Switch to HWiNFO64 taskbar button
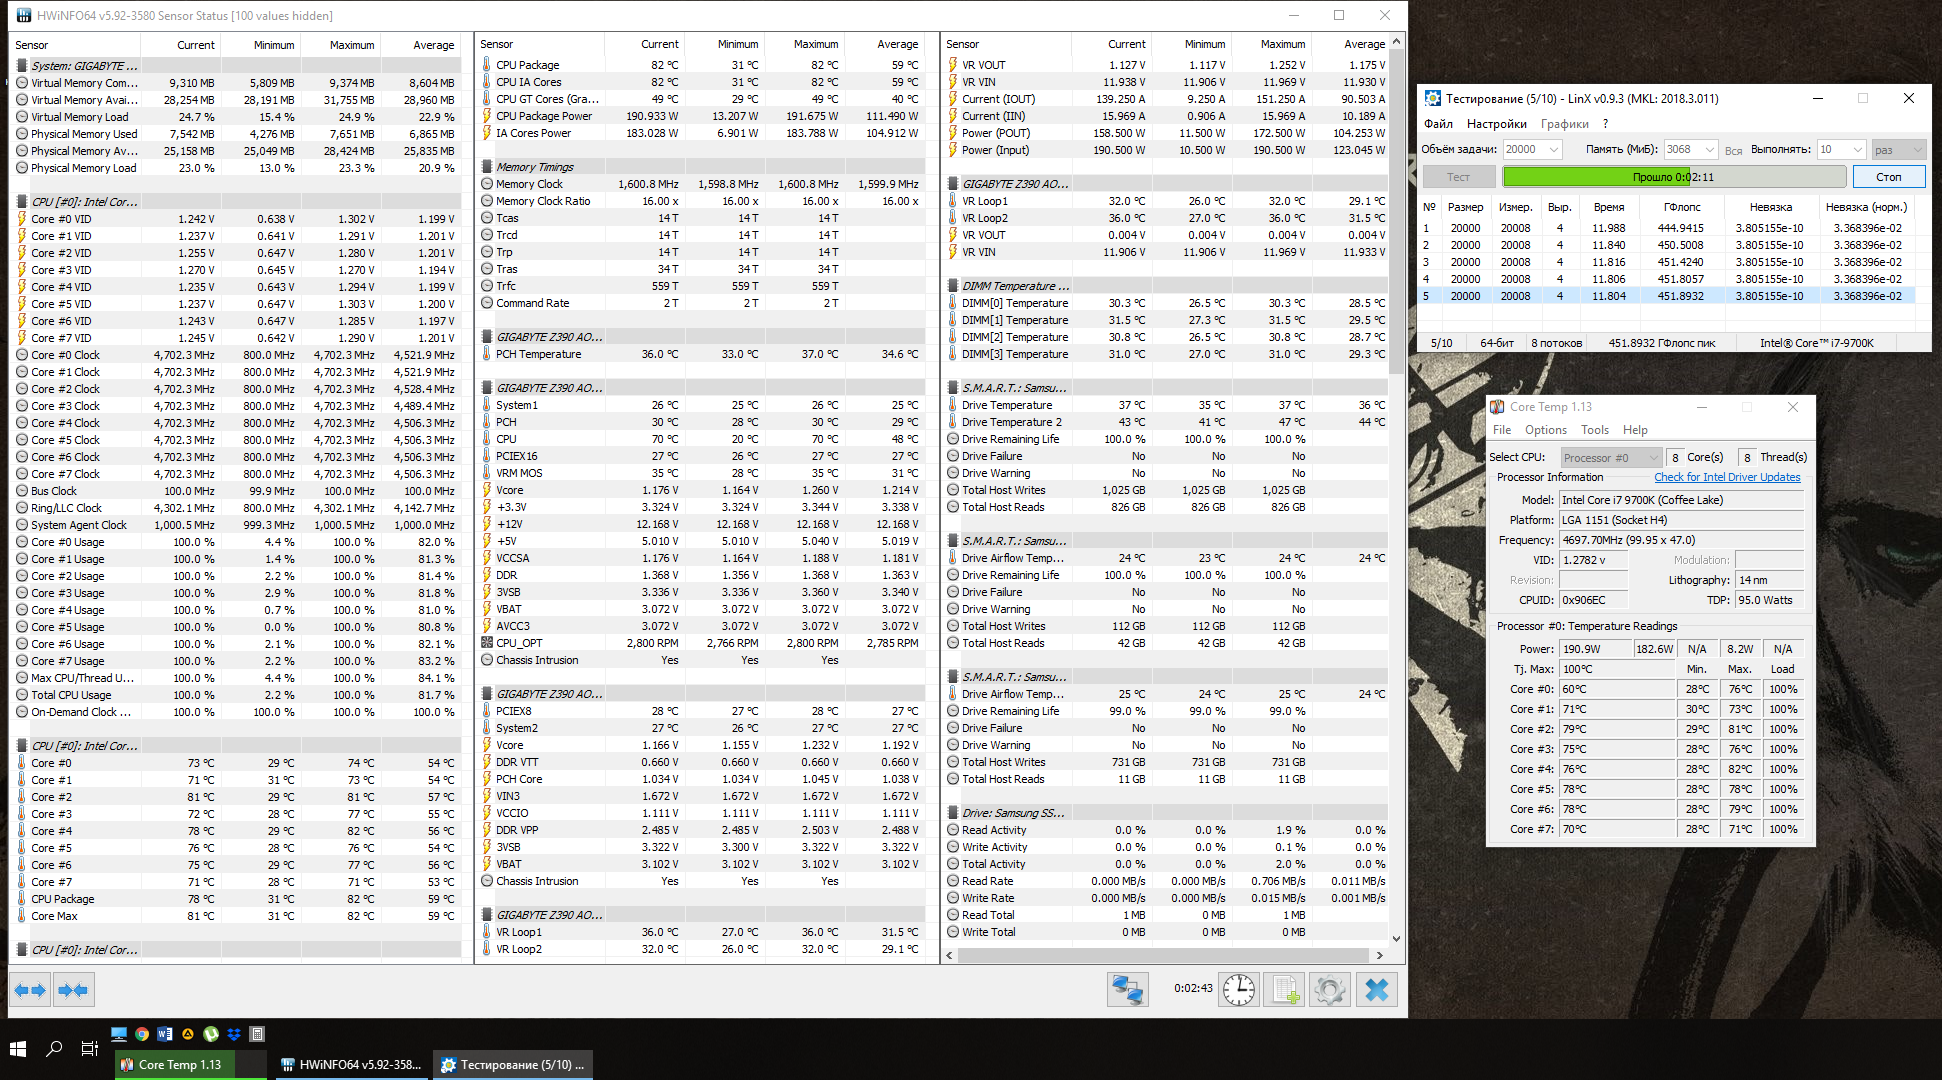Viewport: 1942px width, 1080px height. (350, 1065)
